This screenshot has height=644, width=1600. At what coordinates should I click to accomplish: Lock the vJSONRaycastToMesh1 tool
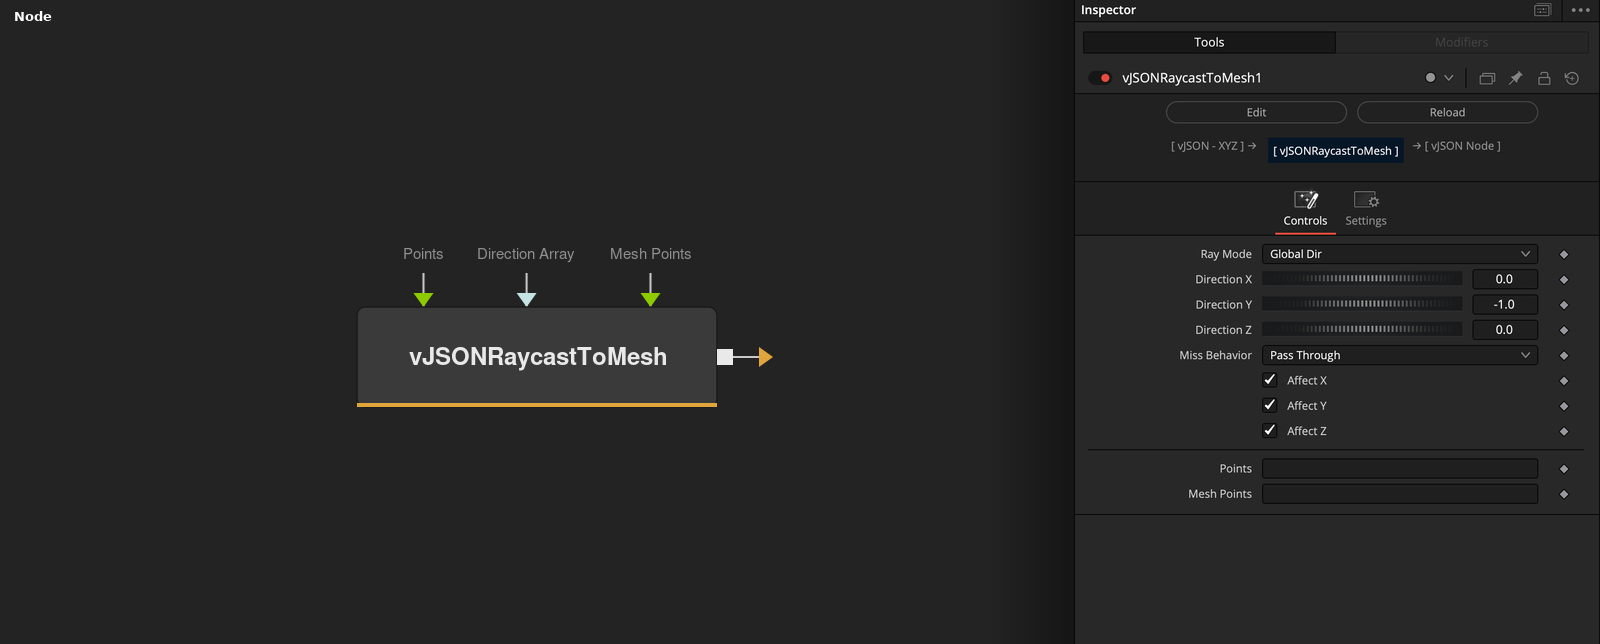tap(1544, 78)
